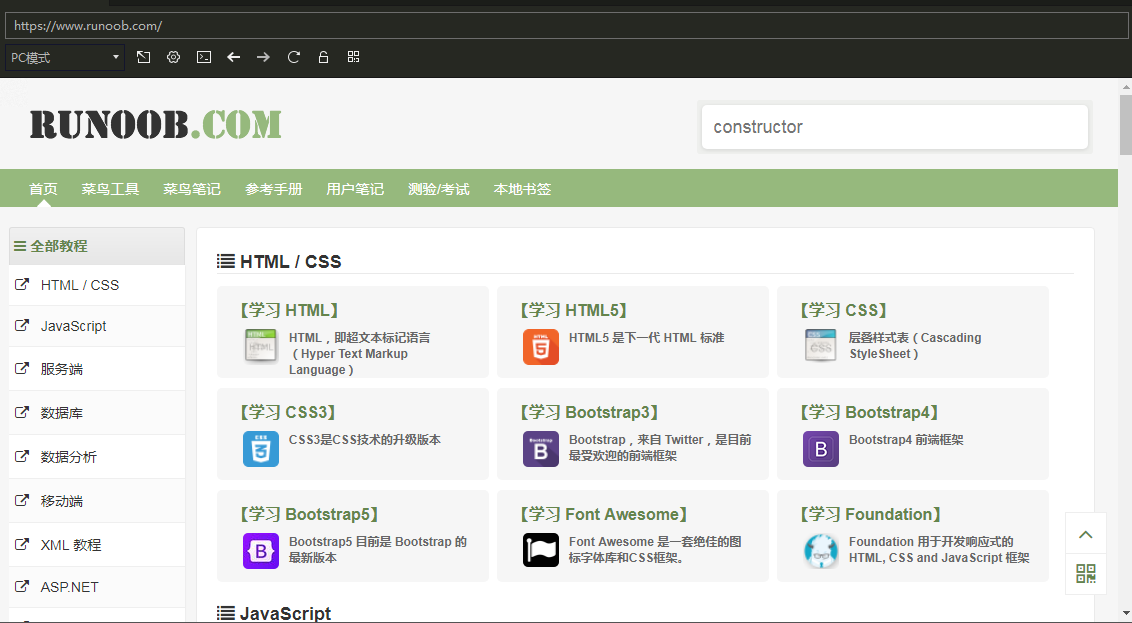Click the Foundation yeti icon
The width and height of the screenshot is (1132, 623).
821,551
